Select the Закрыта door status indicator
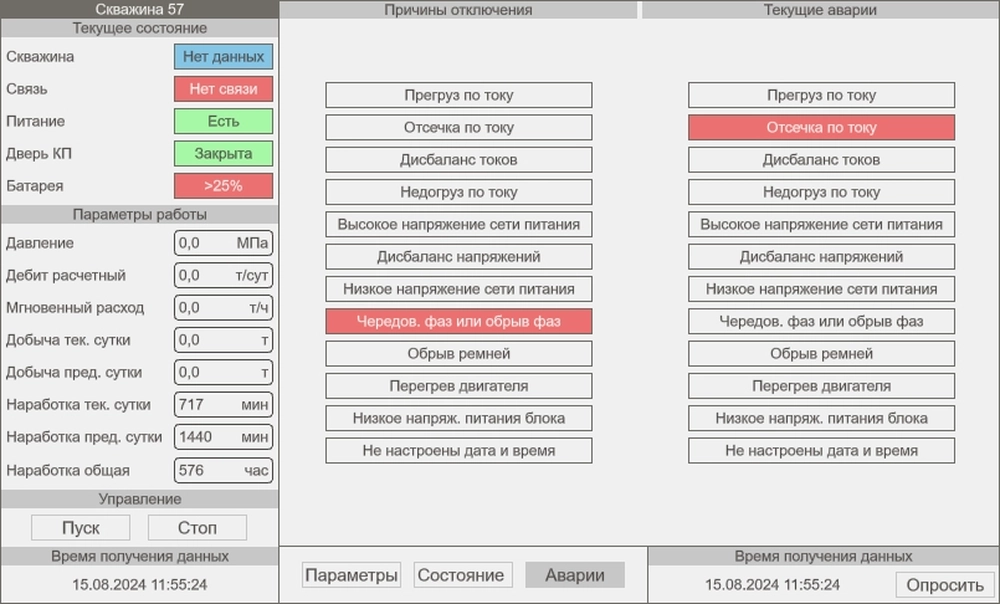1000x604 pixels. 223,154
